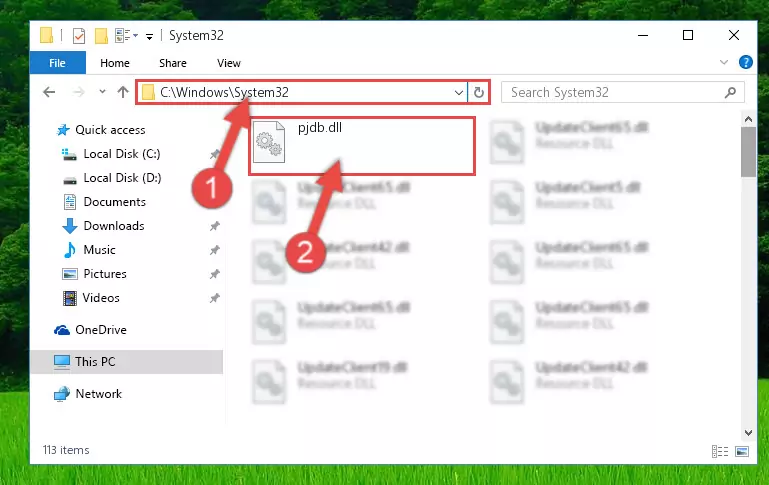Minimize the System32 window
Viewport: 769px width, 485px height.
click(643, 35)
